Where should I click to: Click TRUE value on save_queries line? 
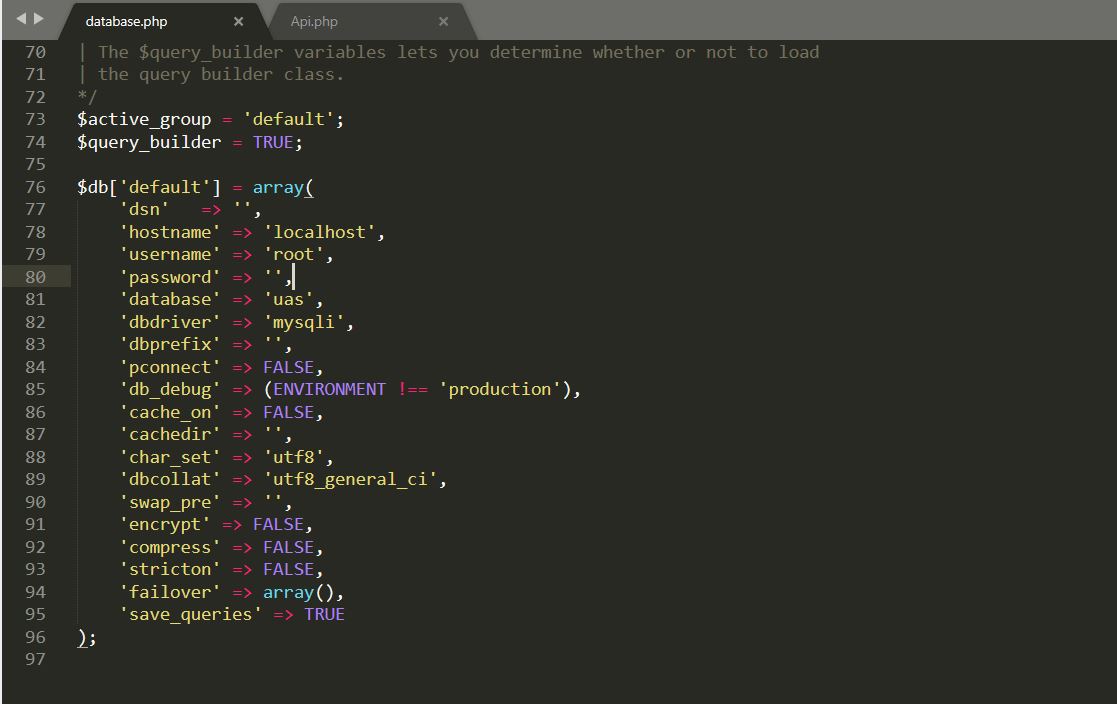coord(324,614)
